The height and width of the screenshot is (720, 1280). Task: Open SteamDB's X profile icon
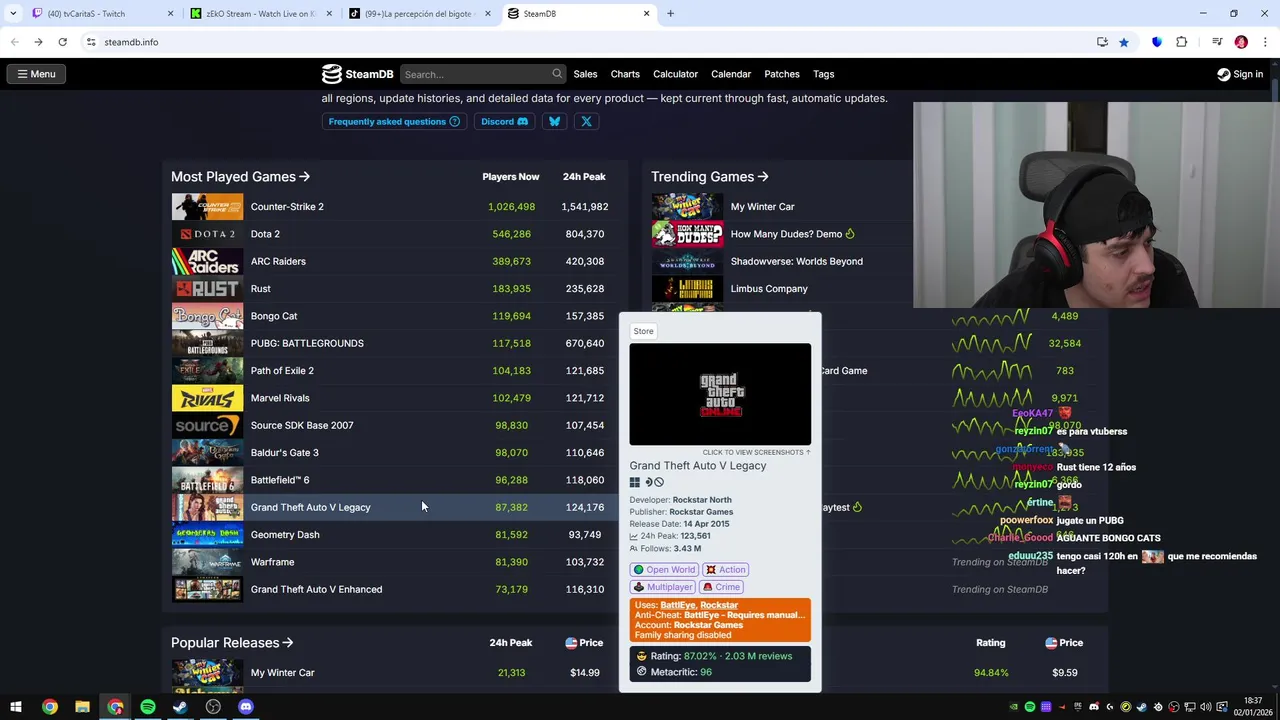[x=586, y=121]
